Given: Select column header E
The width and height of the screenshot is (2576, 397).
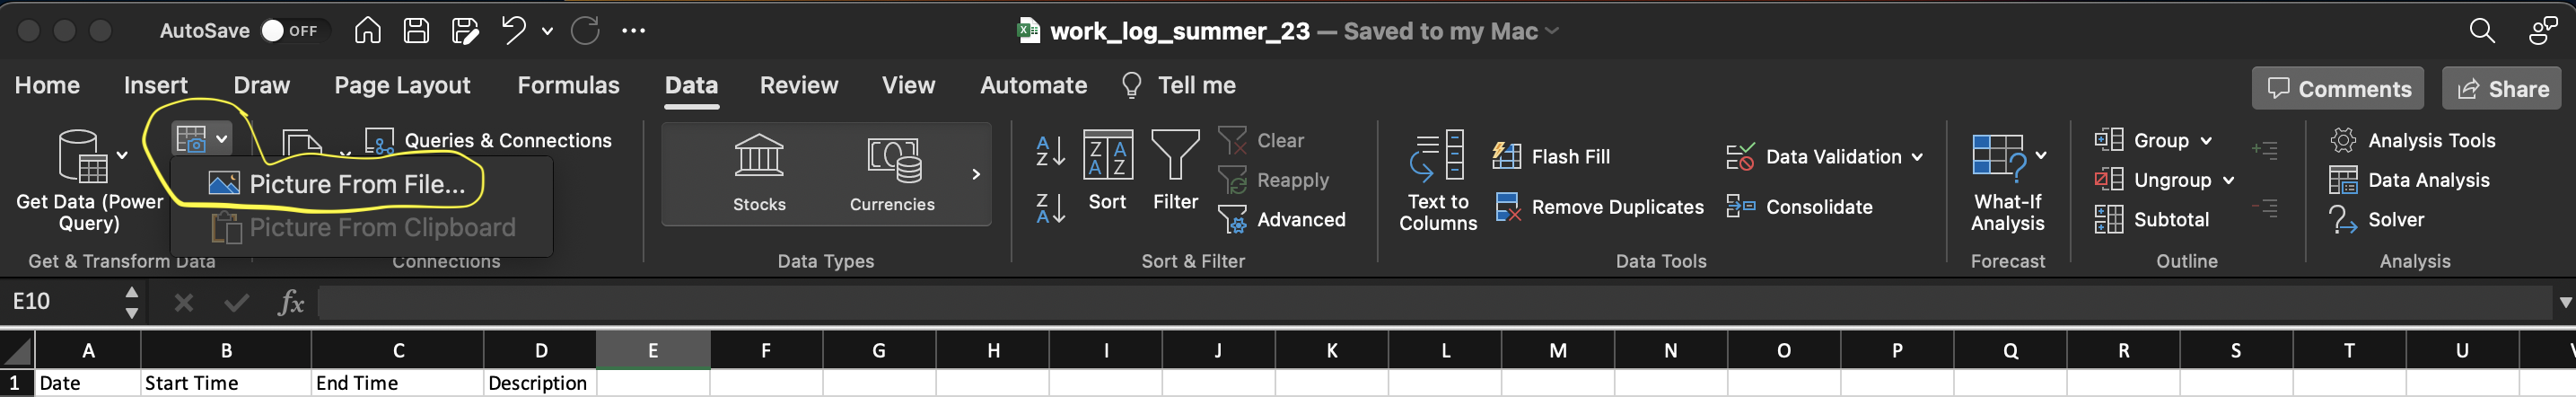Looking at the screenshot, I should coord(653,350).
